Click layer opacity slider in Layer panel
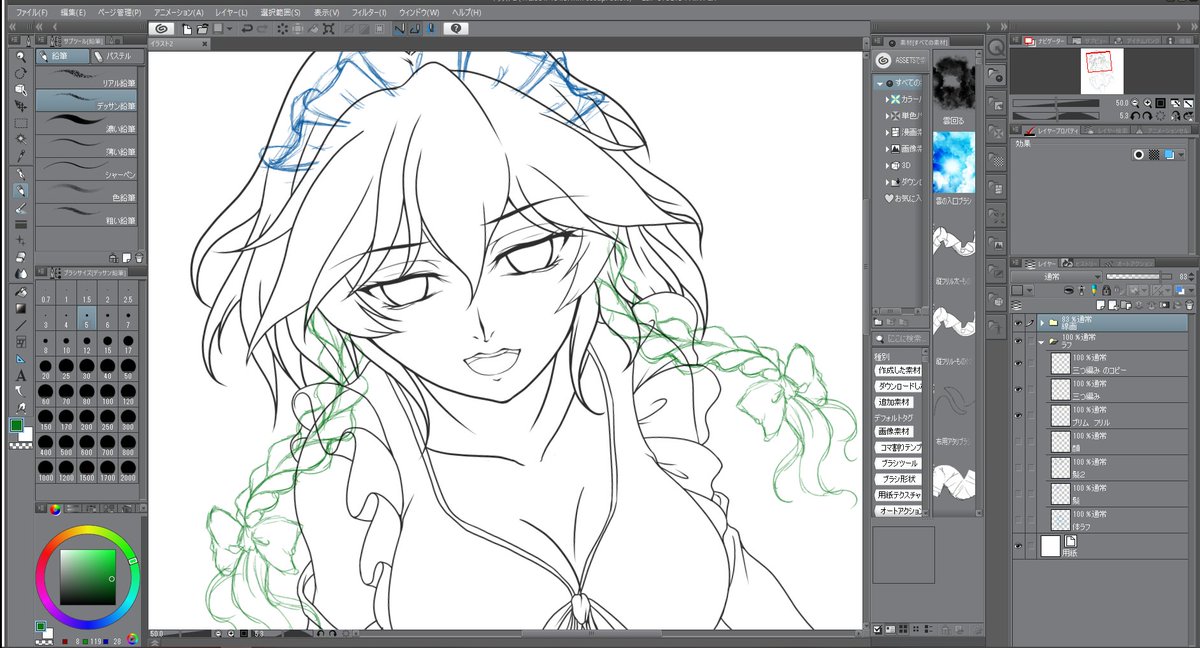 1138,276
